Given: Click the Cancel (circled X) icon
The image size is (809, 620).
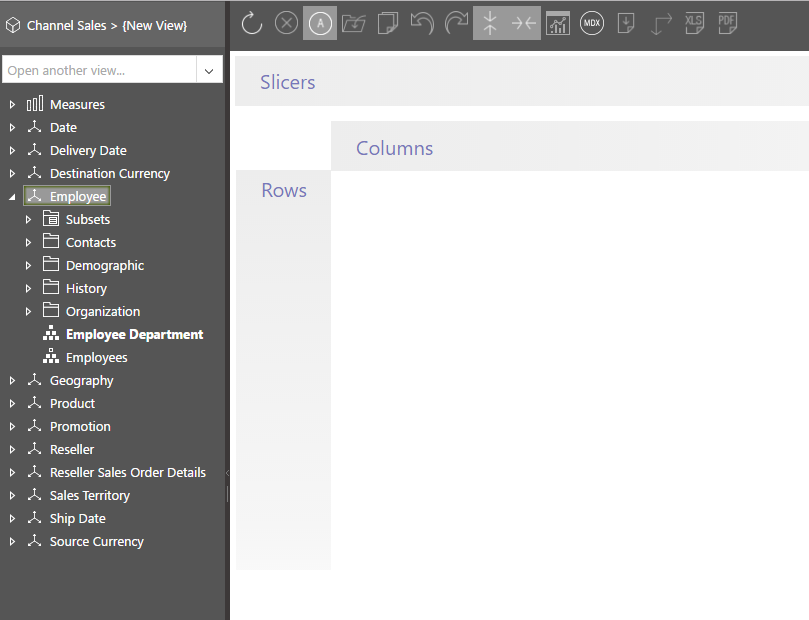Looking at the screenshot, I should coord(286,23).
